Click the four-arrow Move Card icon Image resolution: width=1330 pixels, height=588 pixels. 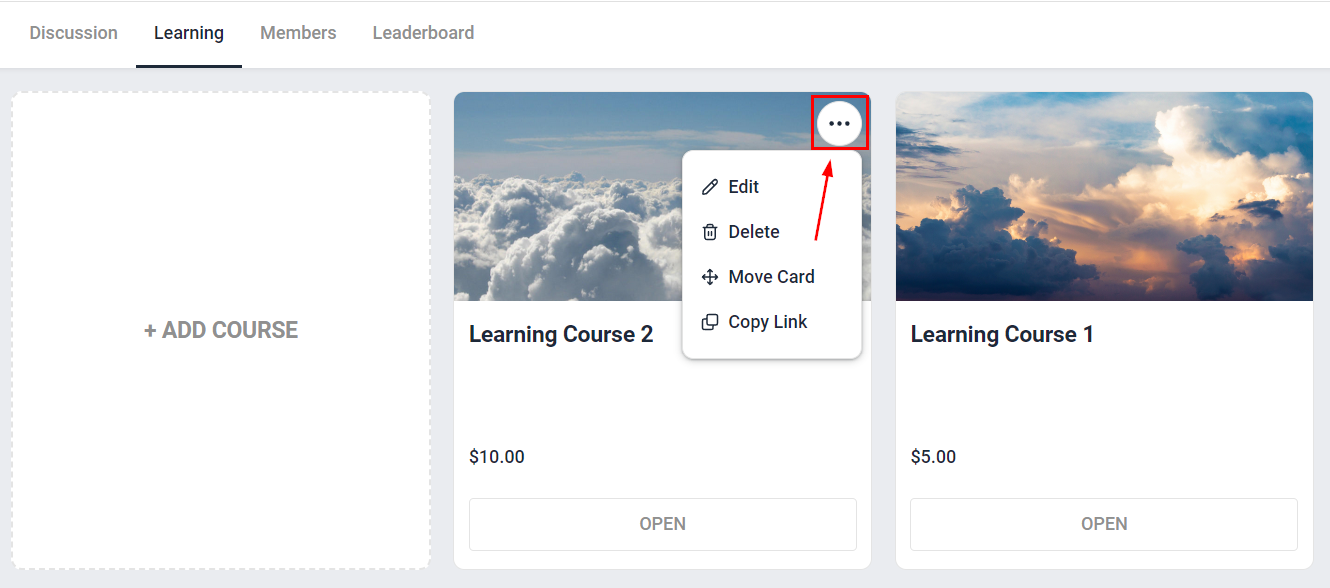710,277
